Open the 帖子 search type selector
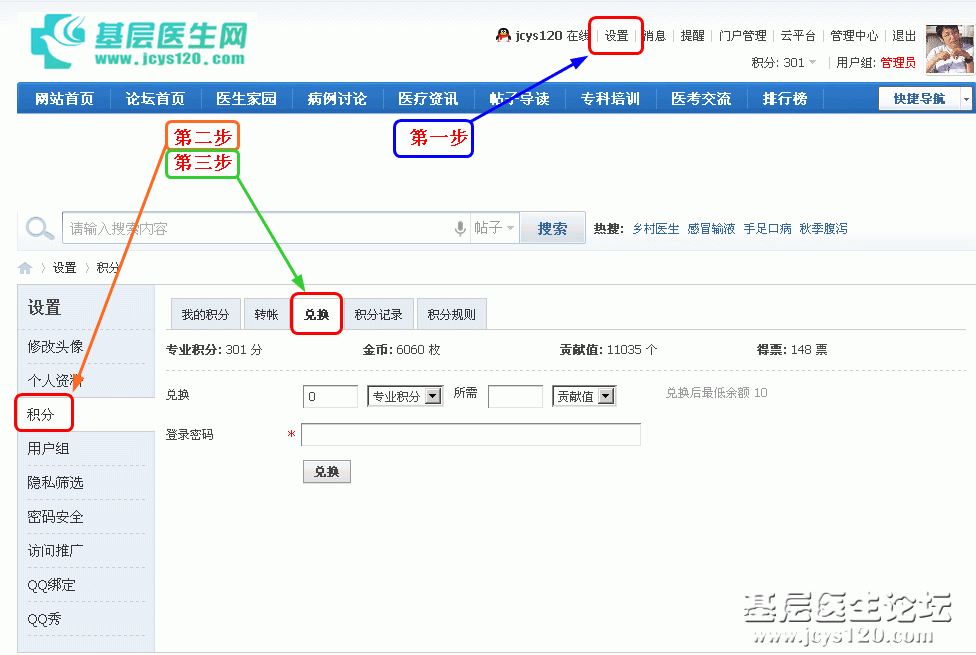The width and height of the screenshot is (976, 655). [x=495, y=228]
